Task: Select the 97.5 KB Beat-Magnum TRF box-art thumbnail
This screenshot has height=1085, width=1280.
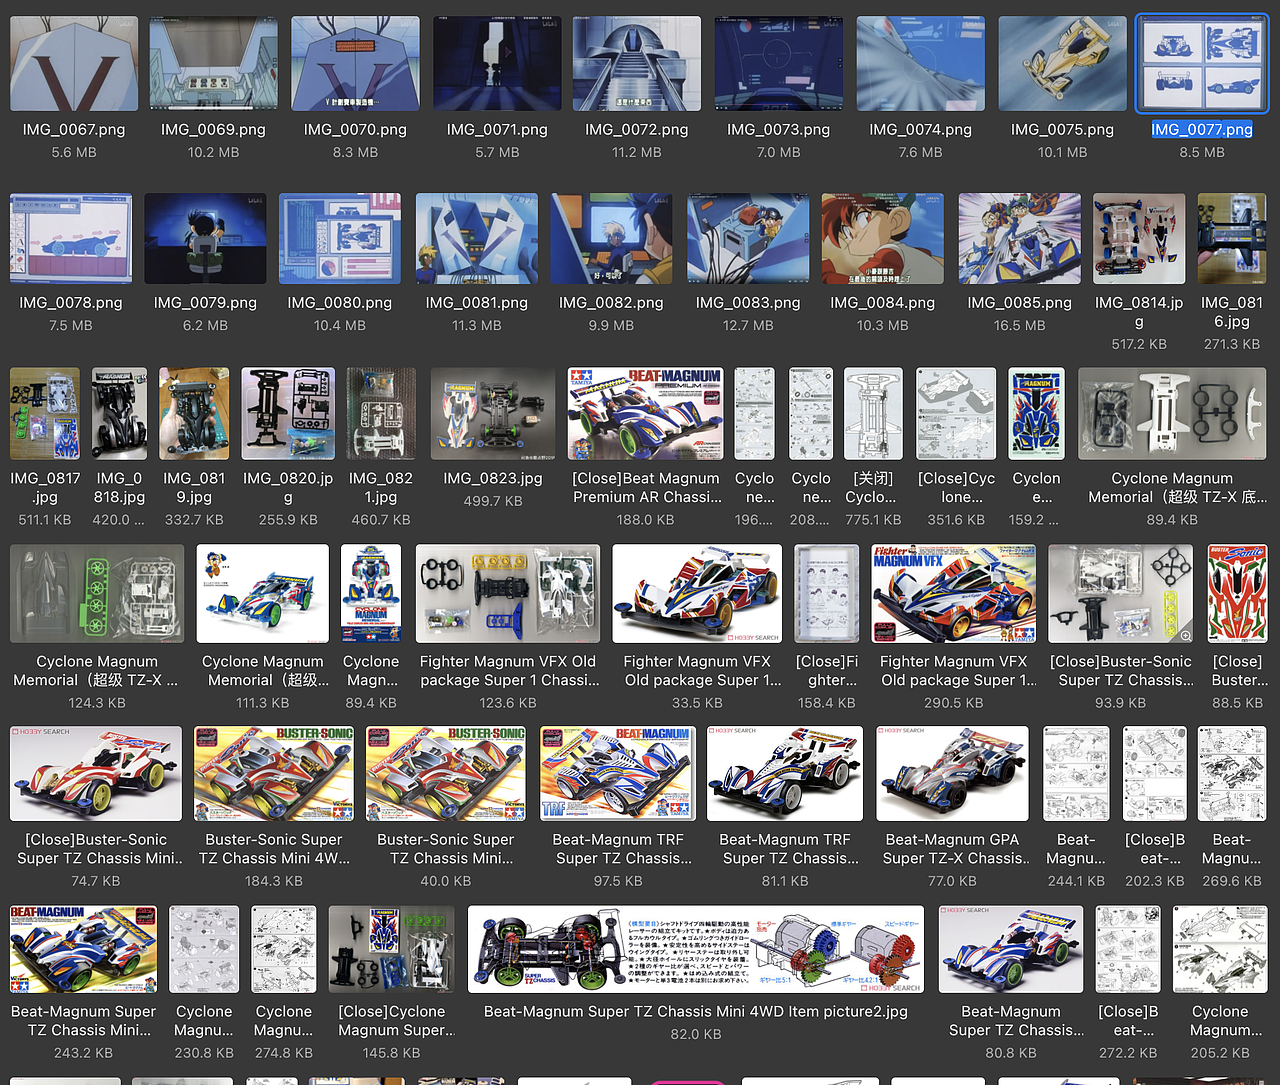Action: [618, 773]
